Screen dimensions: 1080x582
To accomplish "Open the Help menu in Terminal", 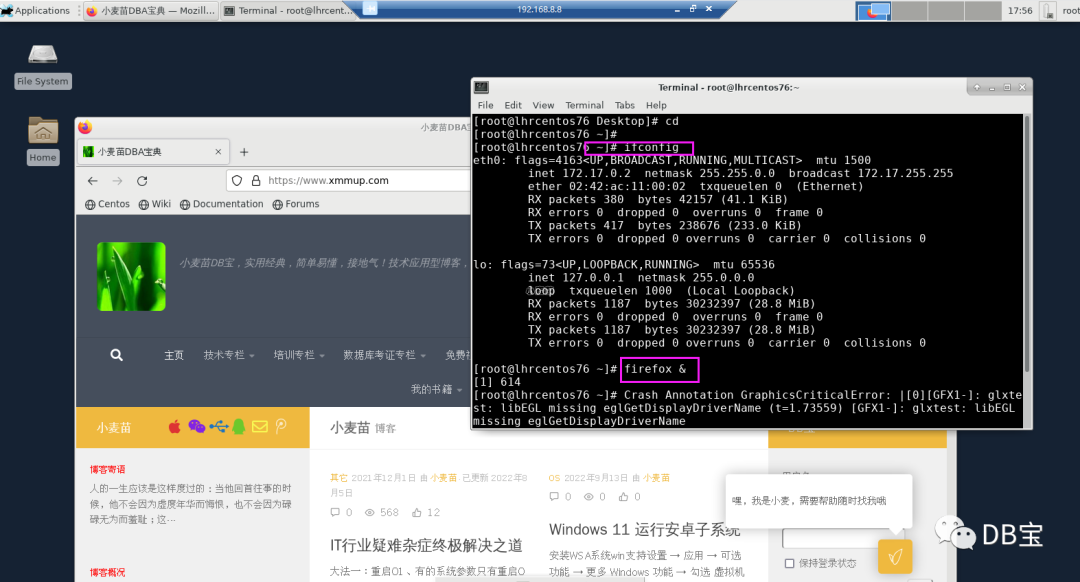I will click(656, 105).
